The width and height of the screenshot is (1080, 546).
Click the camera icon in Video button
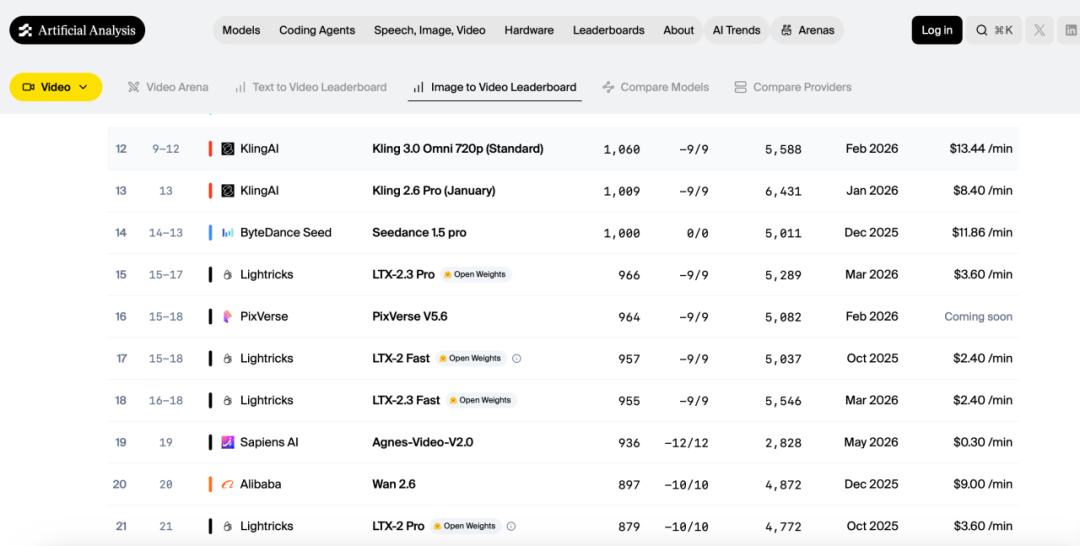[x=29, y=87]
